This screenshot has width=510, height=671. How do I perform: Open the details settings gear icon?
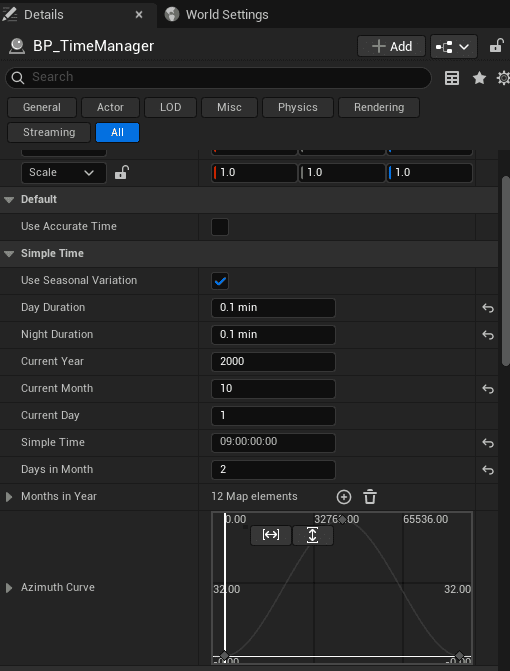coord(503,78)
